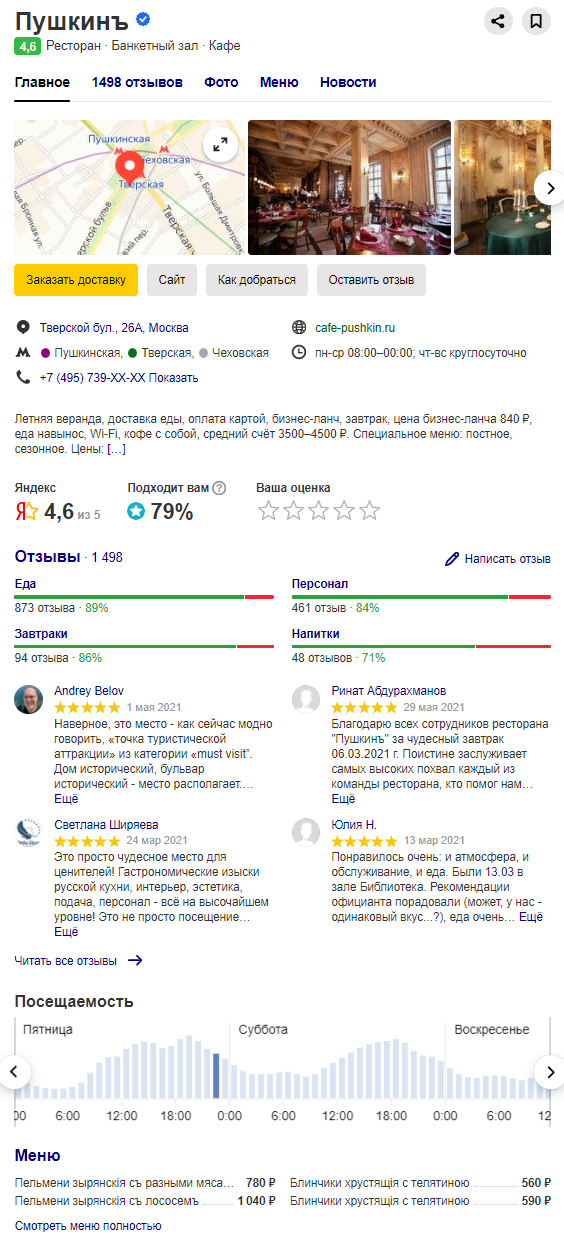Switch to the 1498 отзывов tab
Image resolution: width=564 pixels, height=1242 pixels.
(x=137, y=82)
